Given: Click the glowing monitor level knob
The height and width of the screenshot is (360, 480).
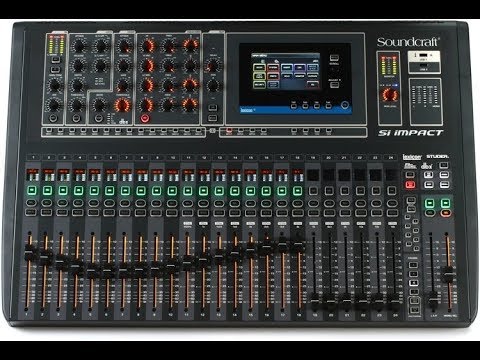Looking at the screenshot, I should (x=389, y=95).
